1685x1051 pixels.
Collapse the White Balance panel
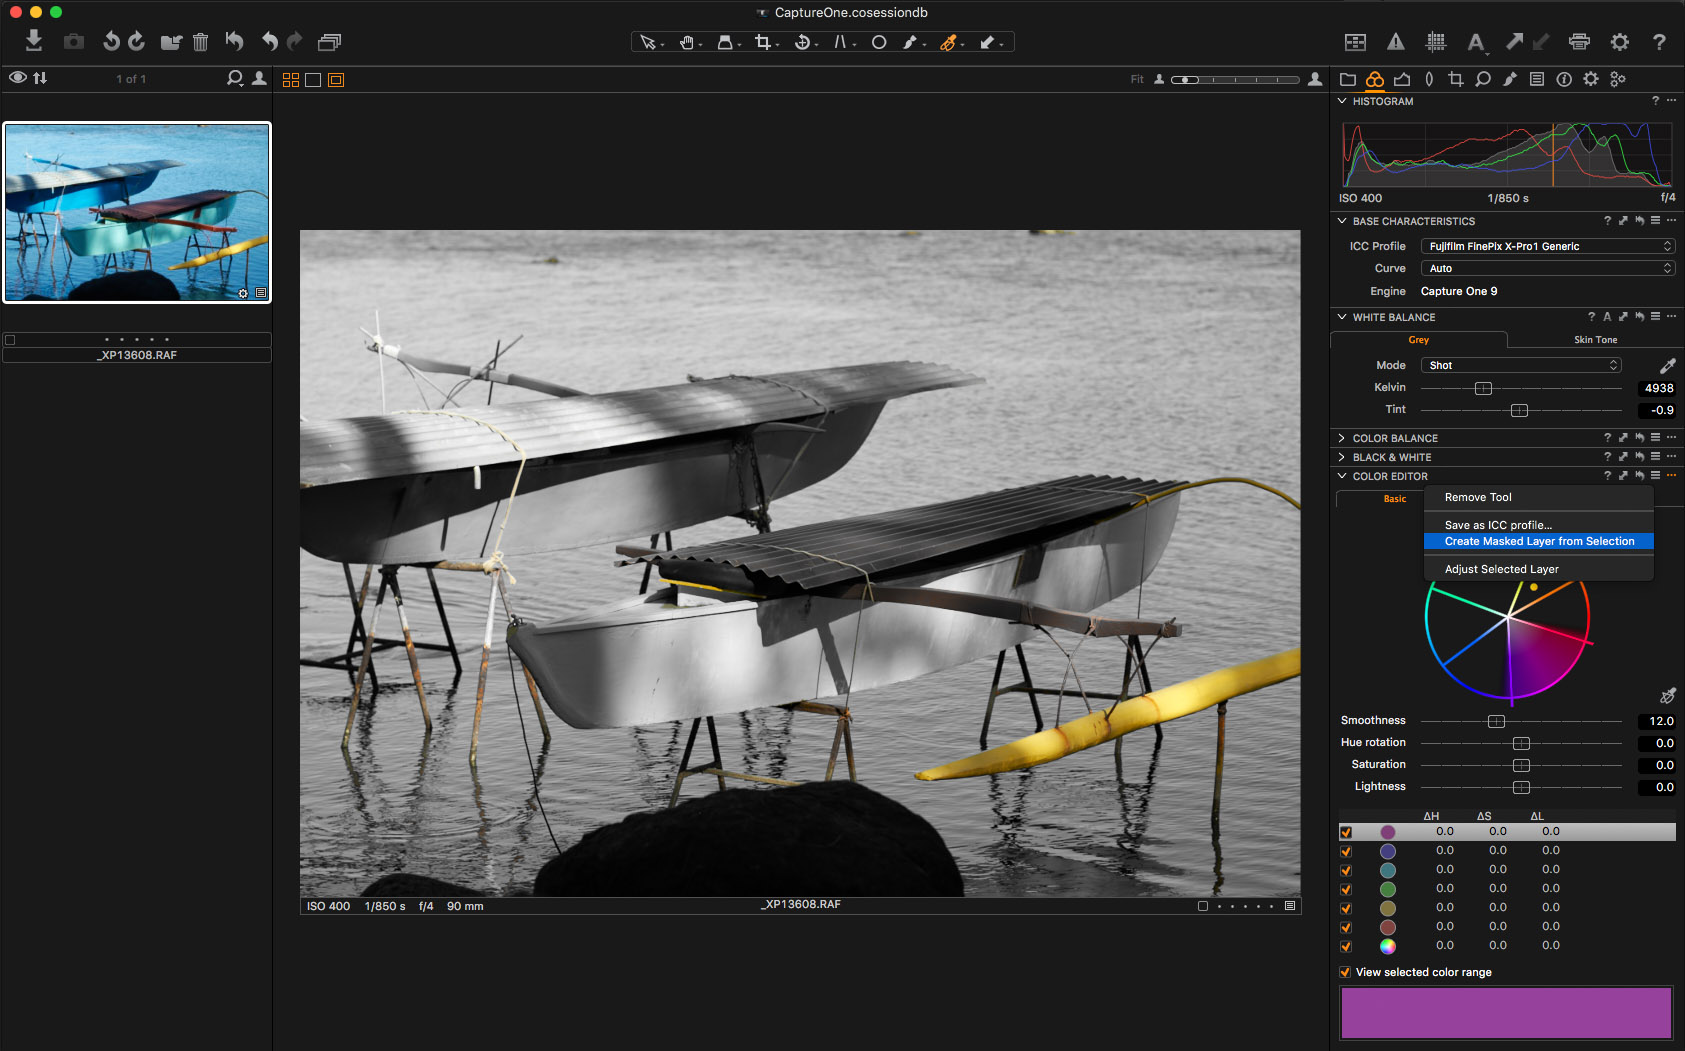tap(1342, 317)
